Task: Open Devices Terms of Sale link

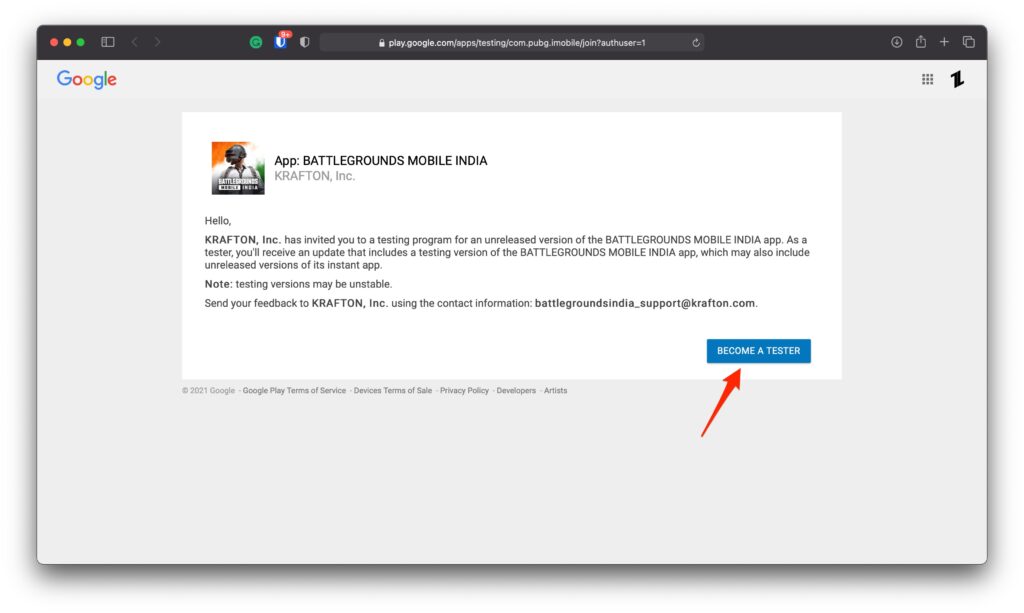Action: click(392, 390)
